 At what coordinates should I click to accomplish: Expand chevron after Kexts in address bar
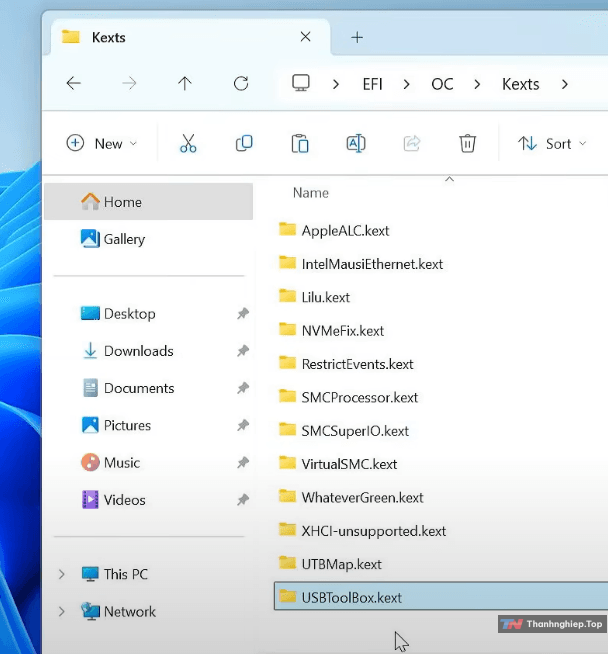coord(565,85)
